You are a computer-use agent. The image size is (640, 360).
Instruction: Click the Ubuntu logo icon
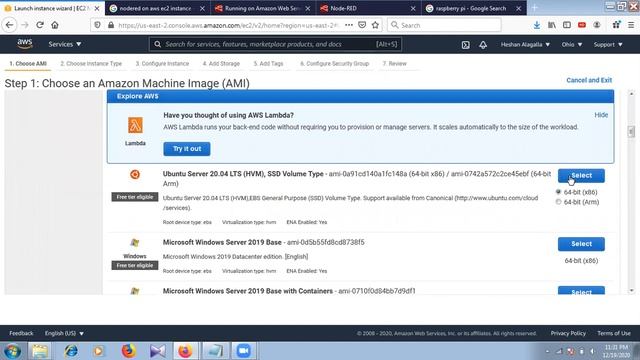pyautogui.click(x=135, y=174)
